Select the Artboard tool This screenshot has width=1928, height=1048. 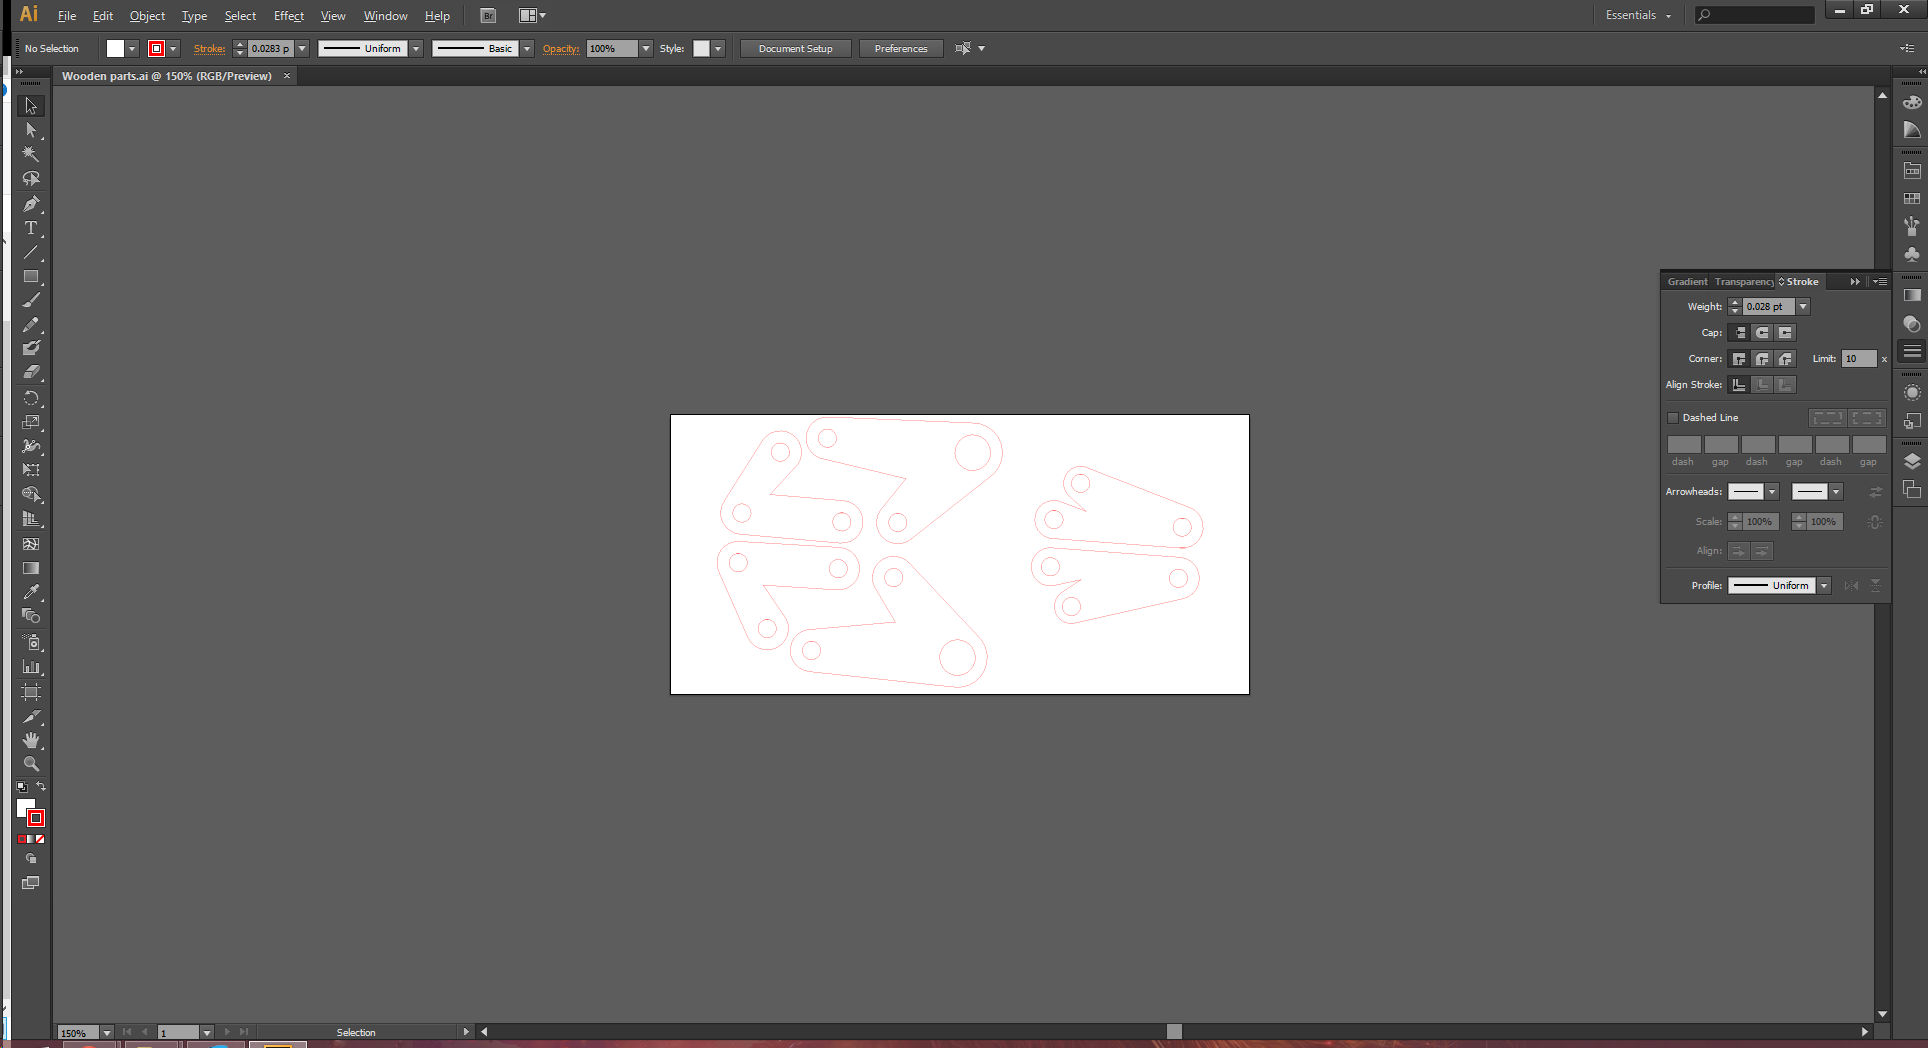point(31,692)
